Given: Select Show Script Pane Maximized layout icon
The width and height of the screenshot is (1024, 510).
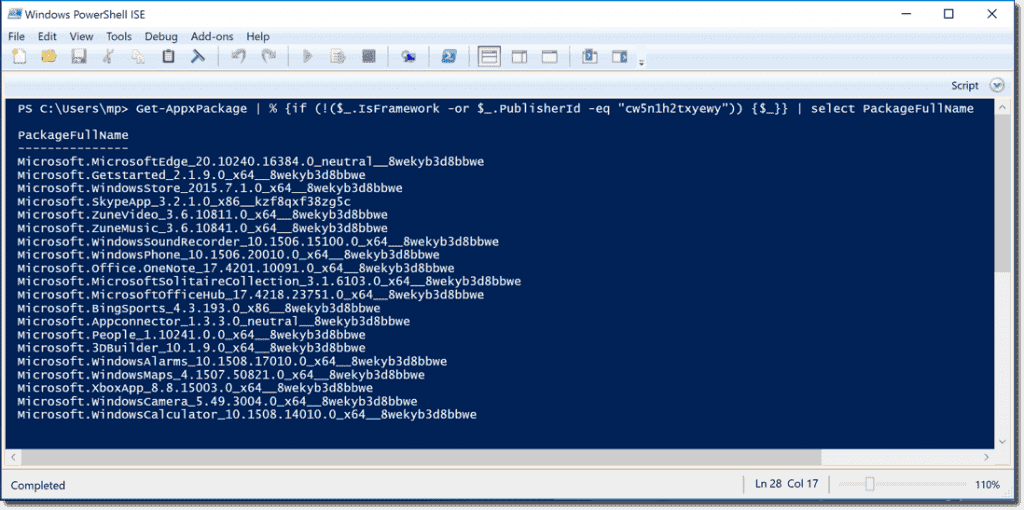Looking at the screenshot, I should [549, 57].
